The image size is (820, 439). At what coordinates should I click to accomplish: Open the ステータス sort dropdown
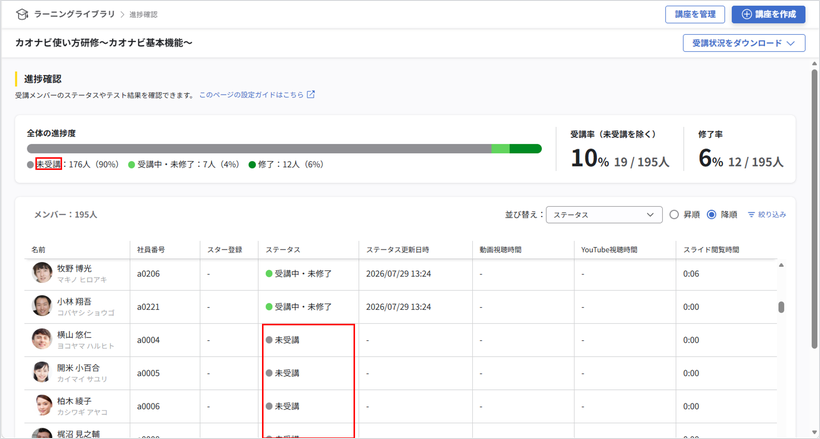click(604, 215)
